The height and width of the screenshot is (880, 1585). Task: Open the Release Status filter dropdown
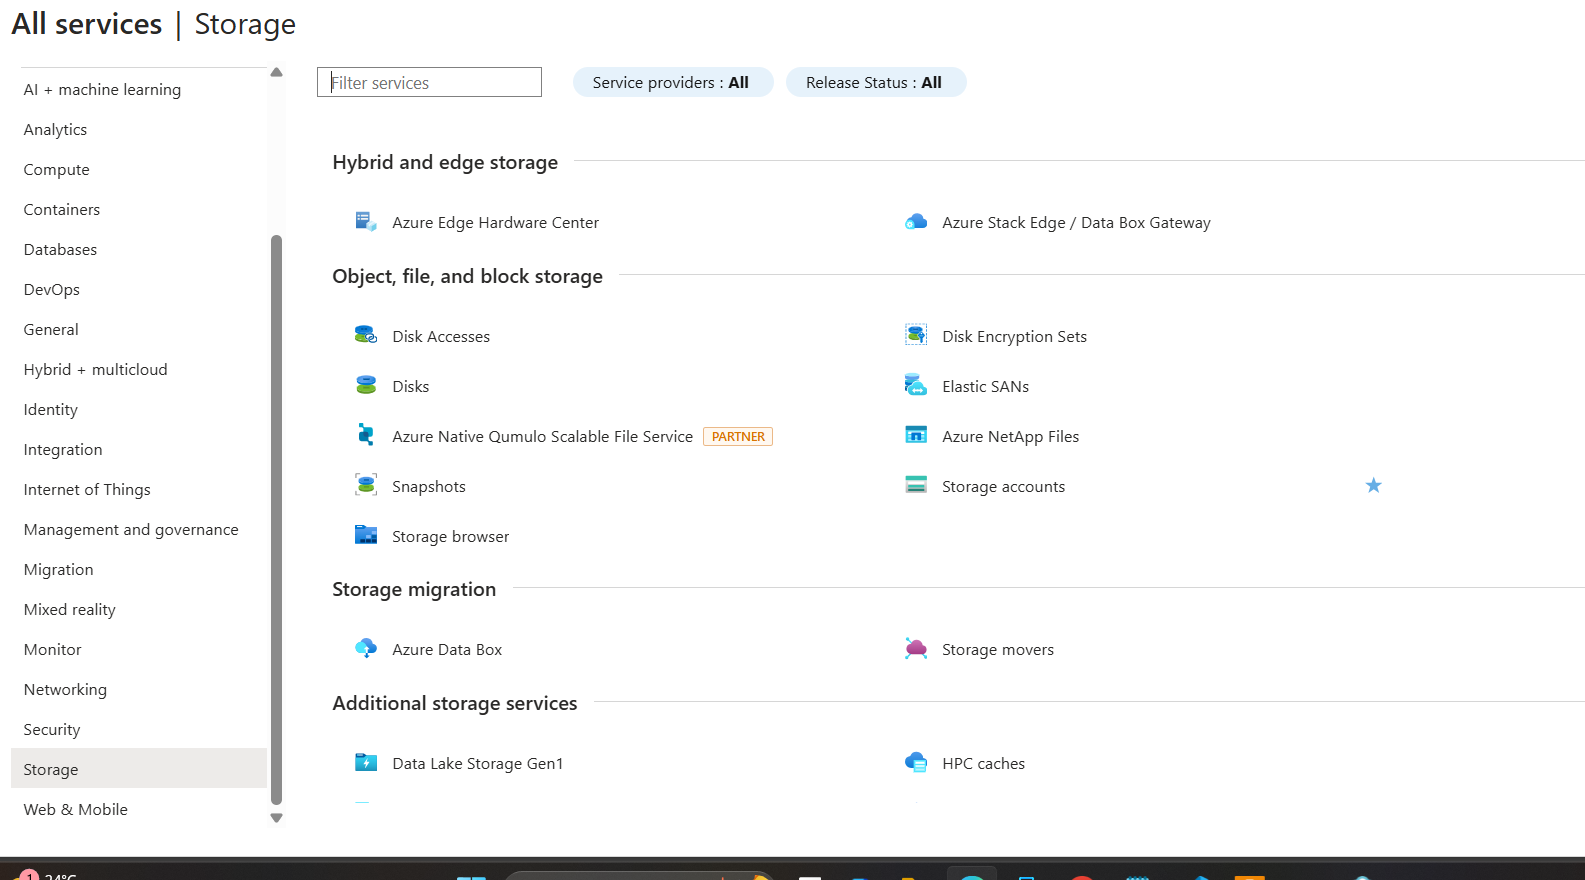tap(876, 82)
